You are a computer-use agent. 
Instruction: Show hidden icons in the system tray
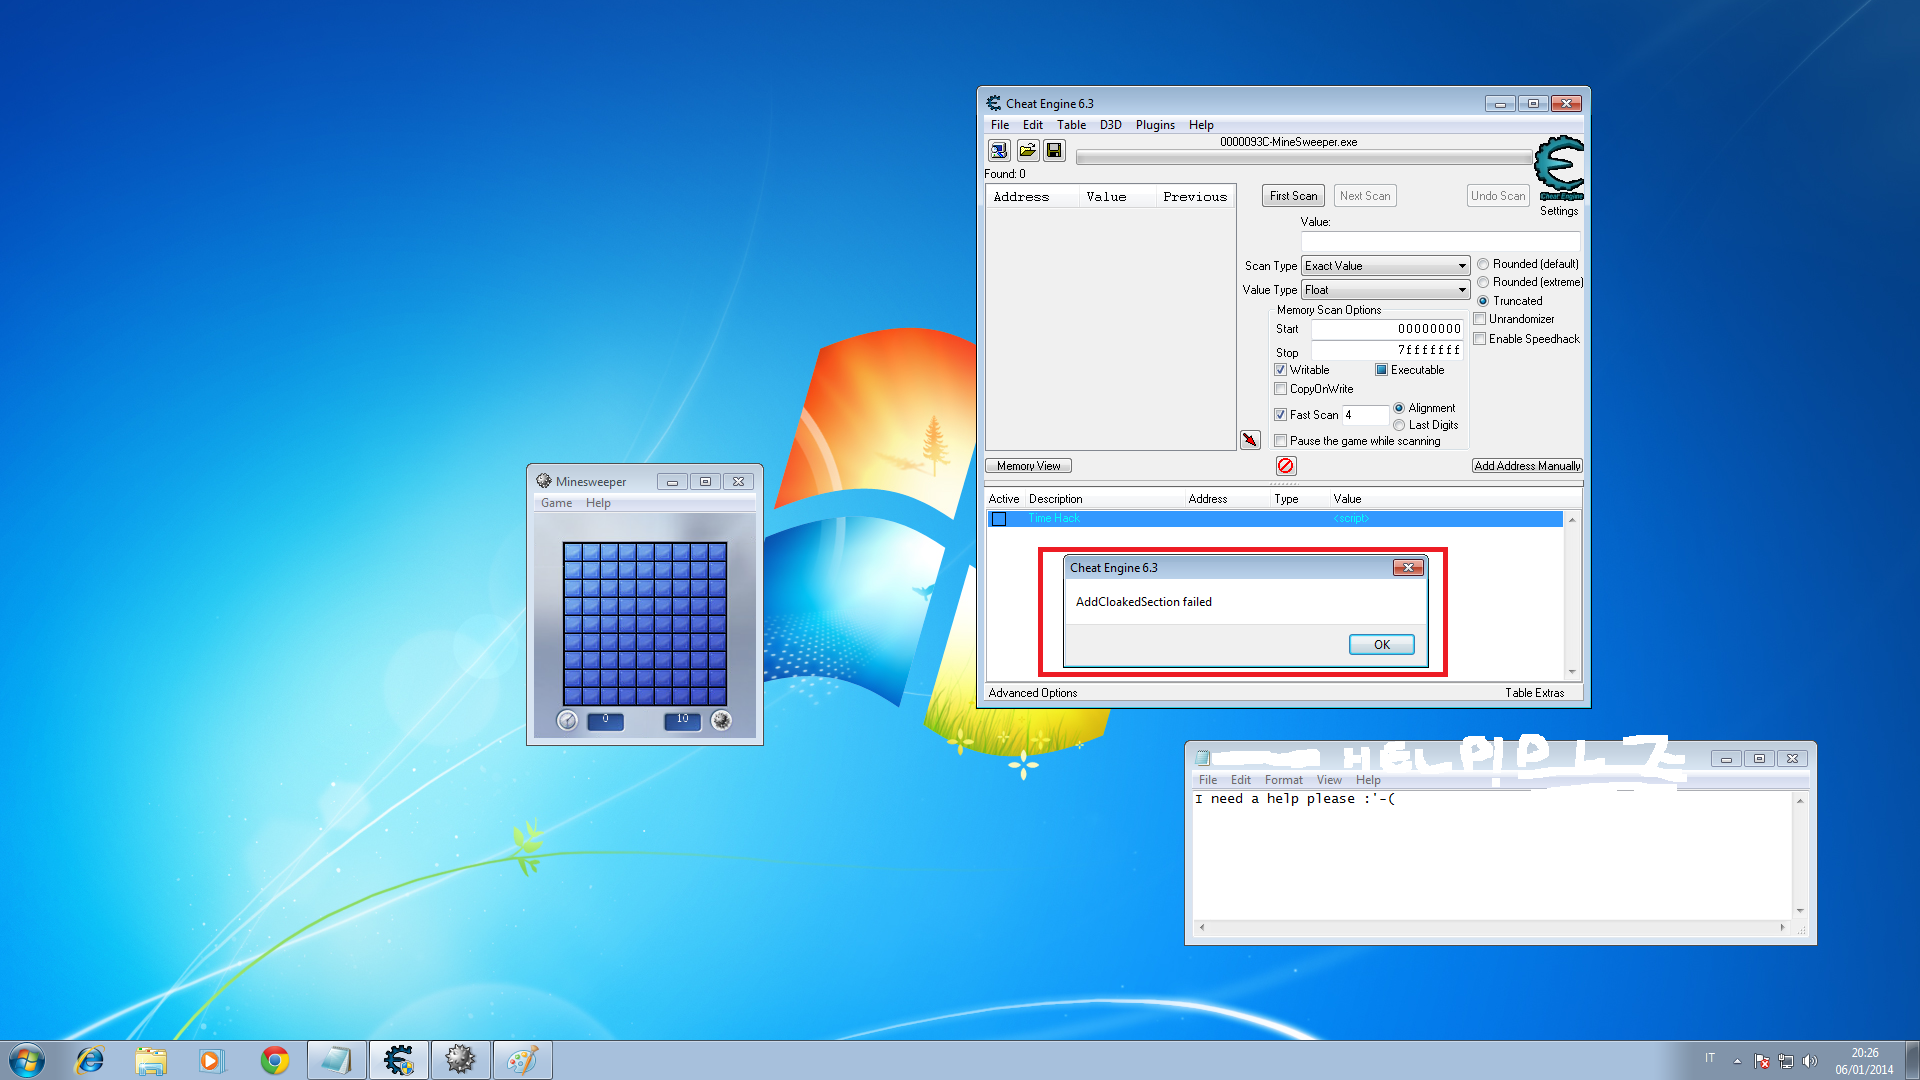(x=1737, y=1061)
